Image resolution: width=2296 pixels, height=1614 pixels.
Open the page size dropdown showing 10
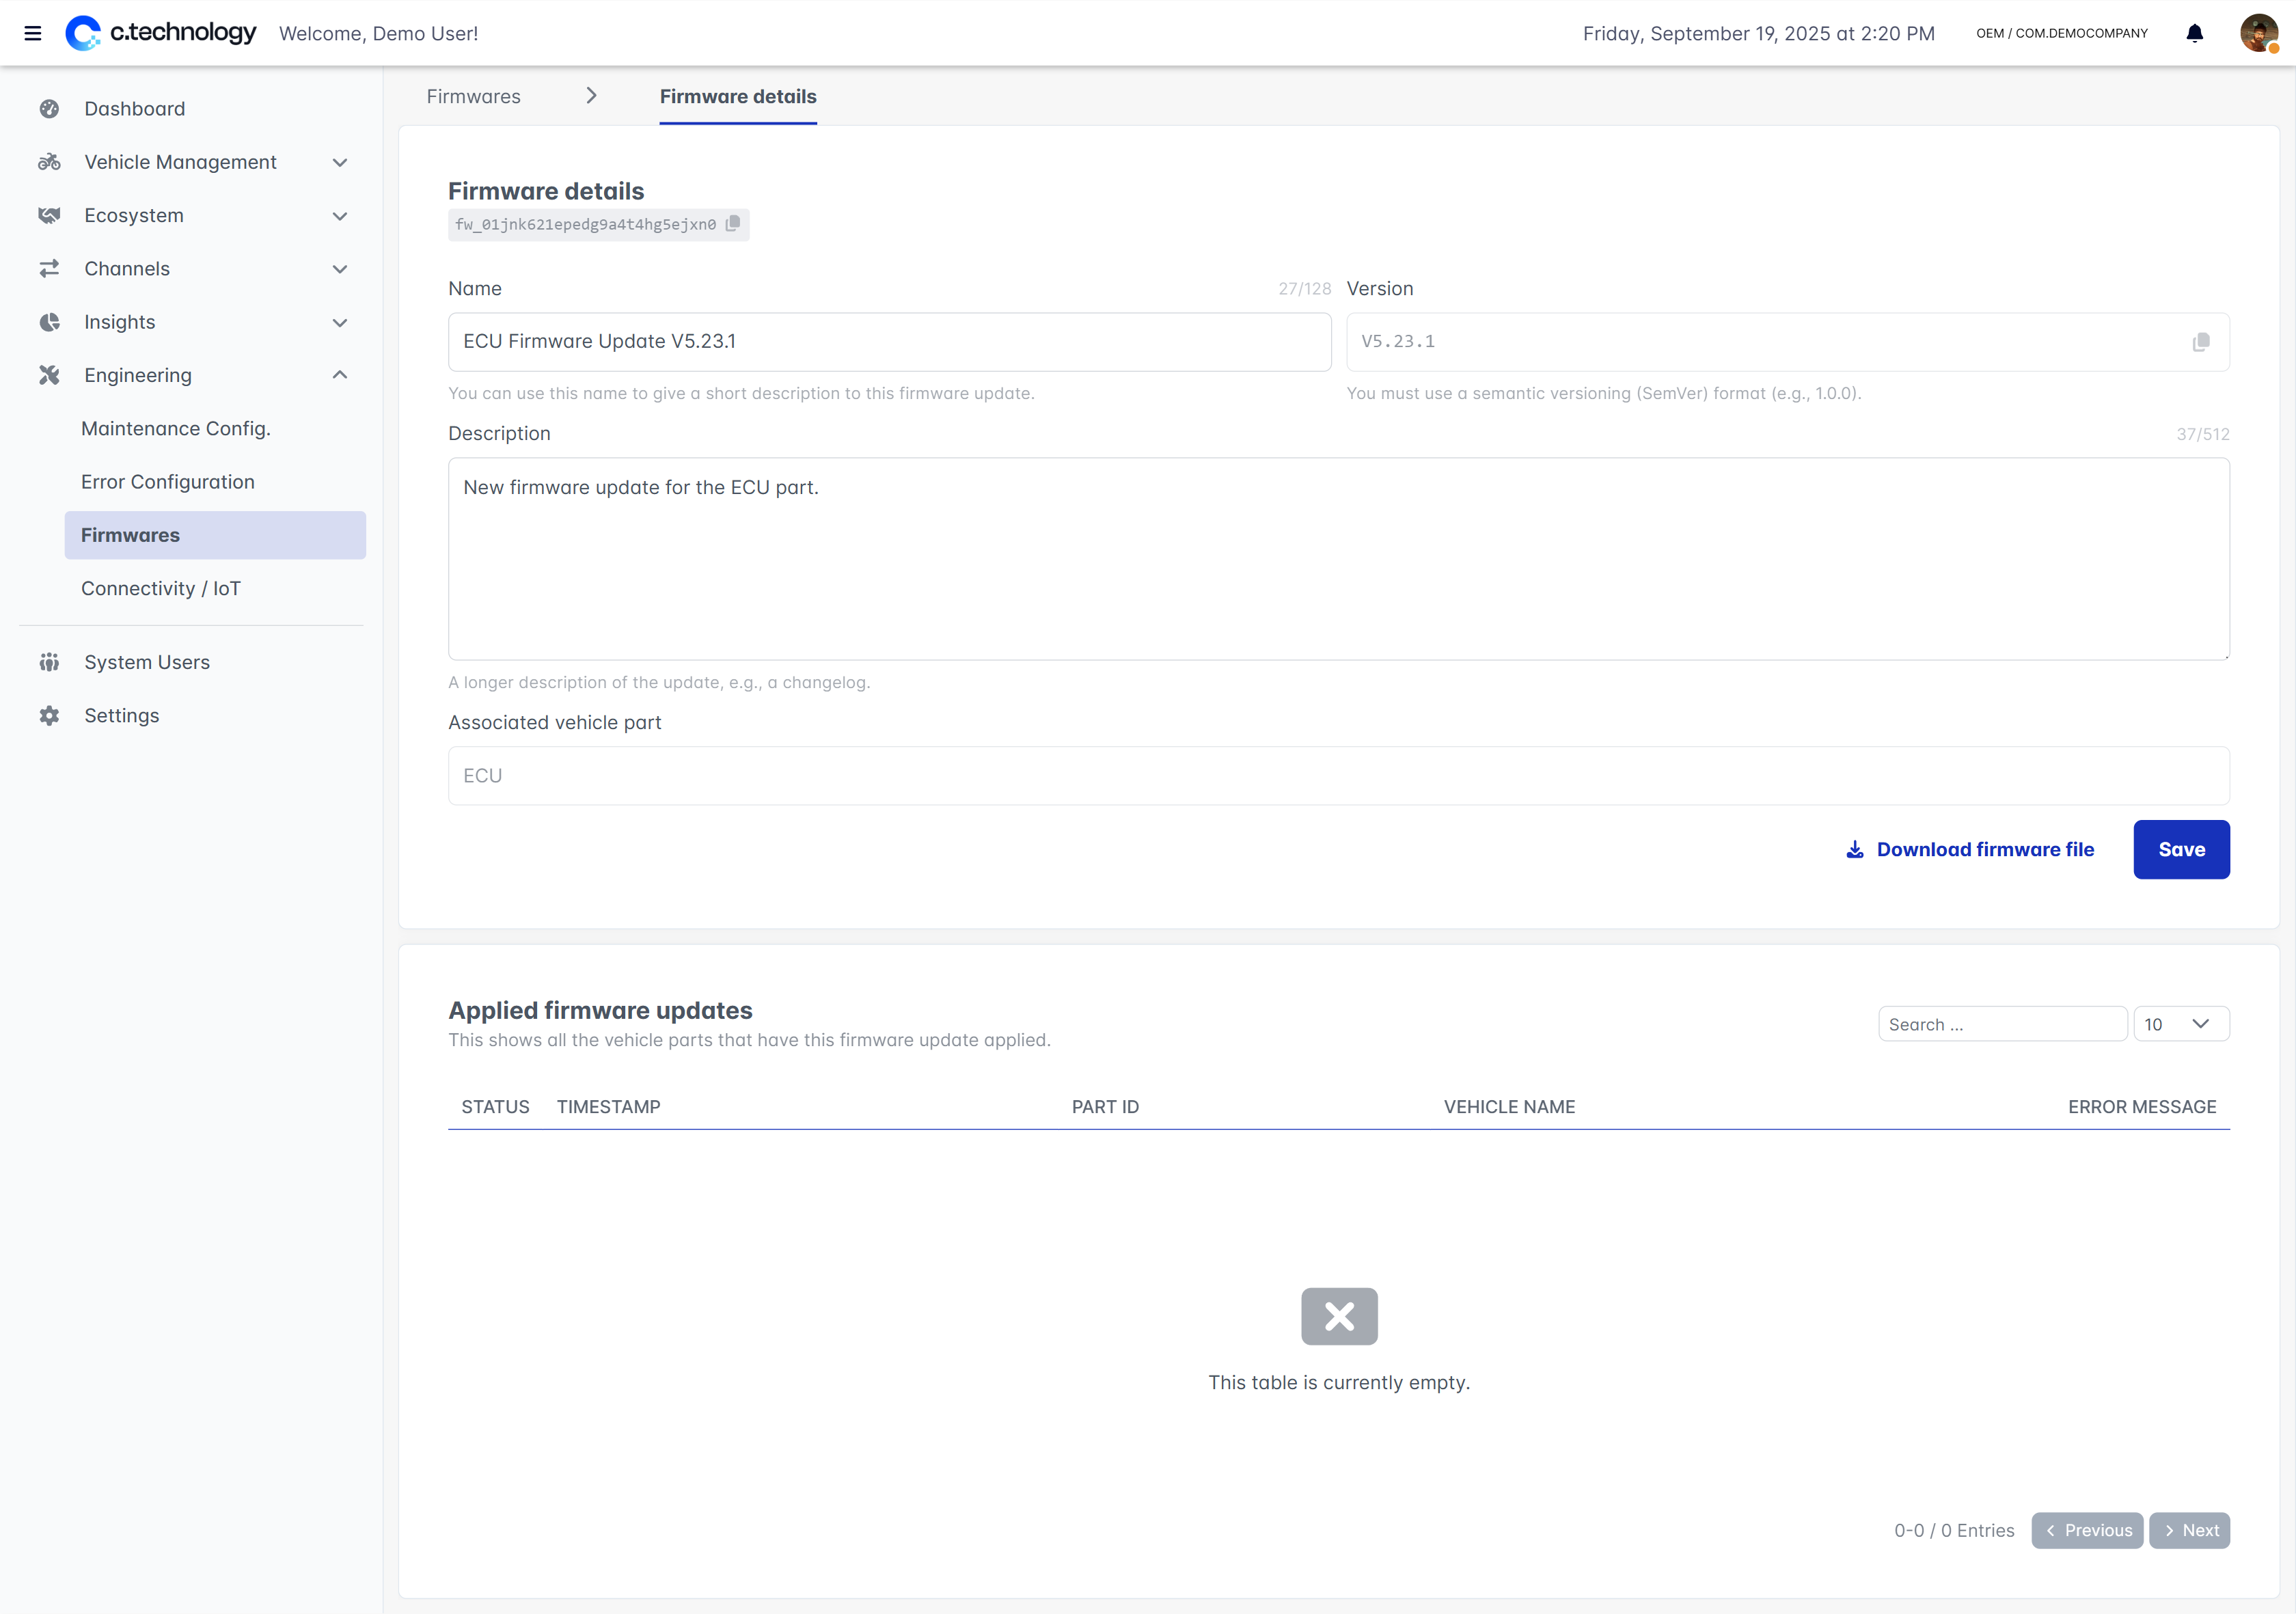[x=2180, y=1024]
